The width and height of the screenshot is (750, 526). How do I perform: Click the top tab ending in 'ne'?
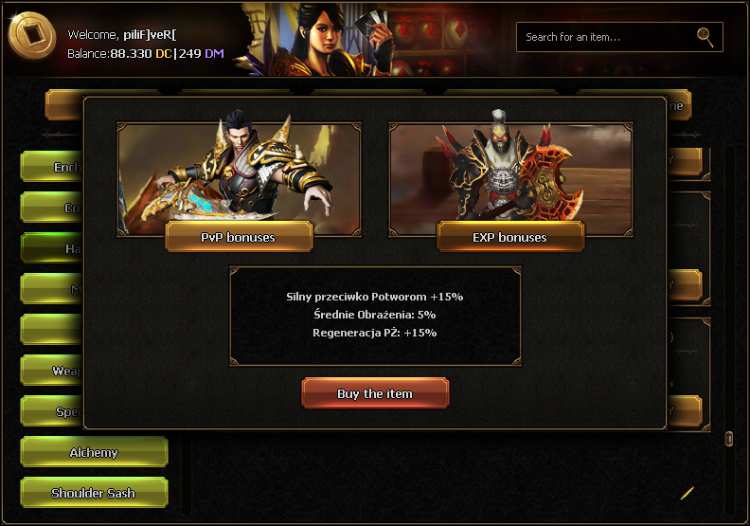pos(679,105)
